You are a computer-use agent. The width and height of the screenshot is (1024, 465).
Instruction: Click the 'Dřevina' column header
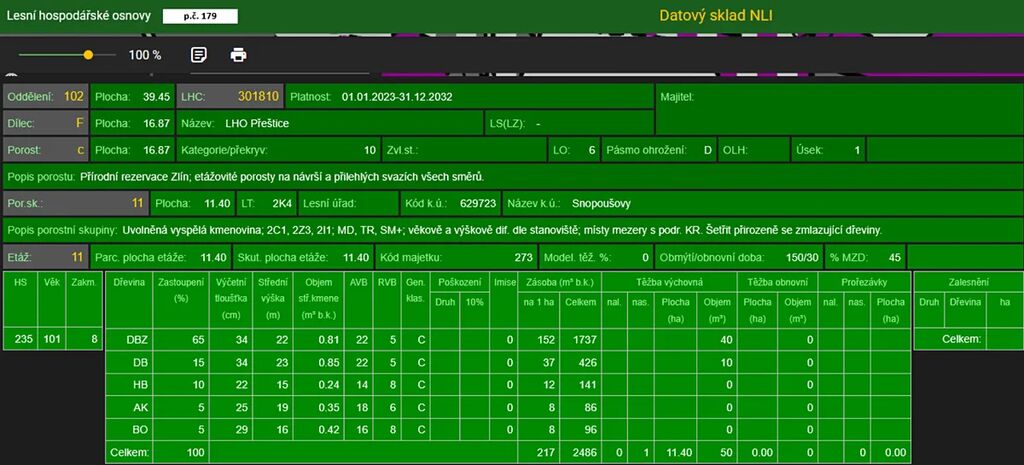130,283
